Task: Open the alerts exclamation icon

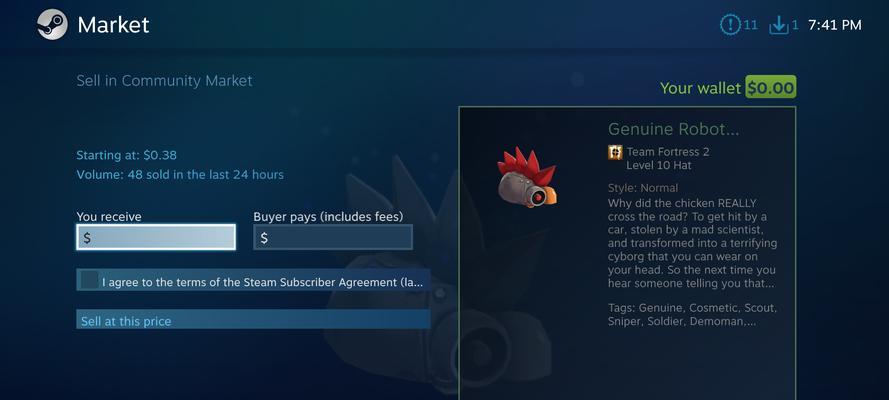Action: (730, 25)
